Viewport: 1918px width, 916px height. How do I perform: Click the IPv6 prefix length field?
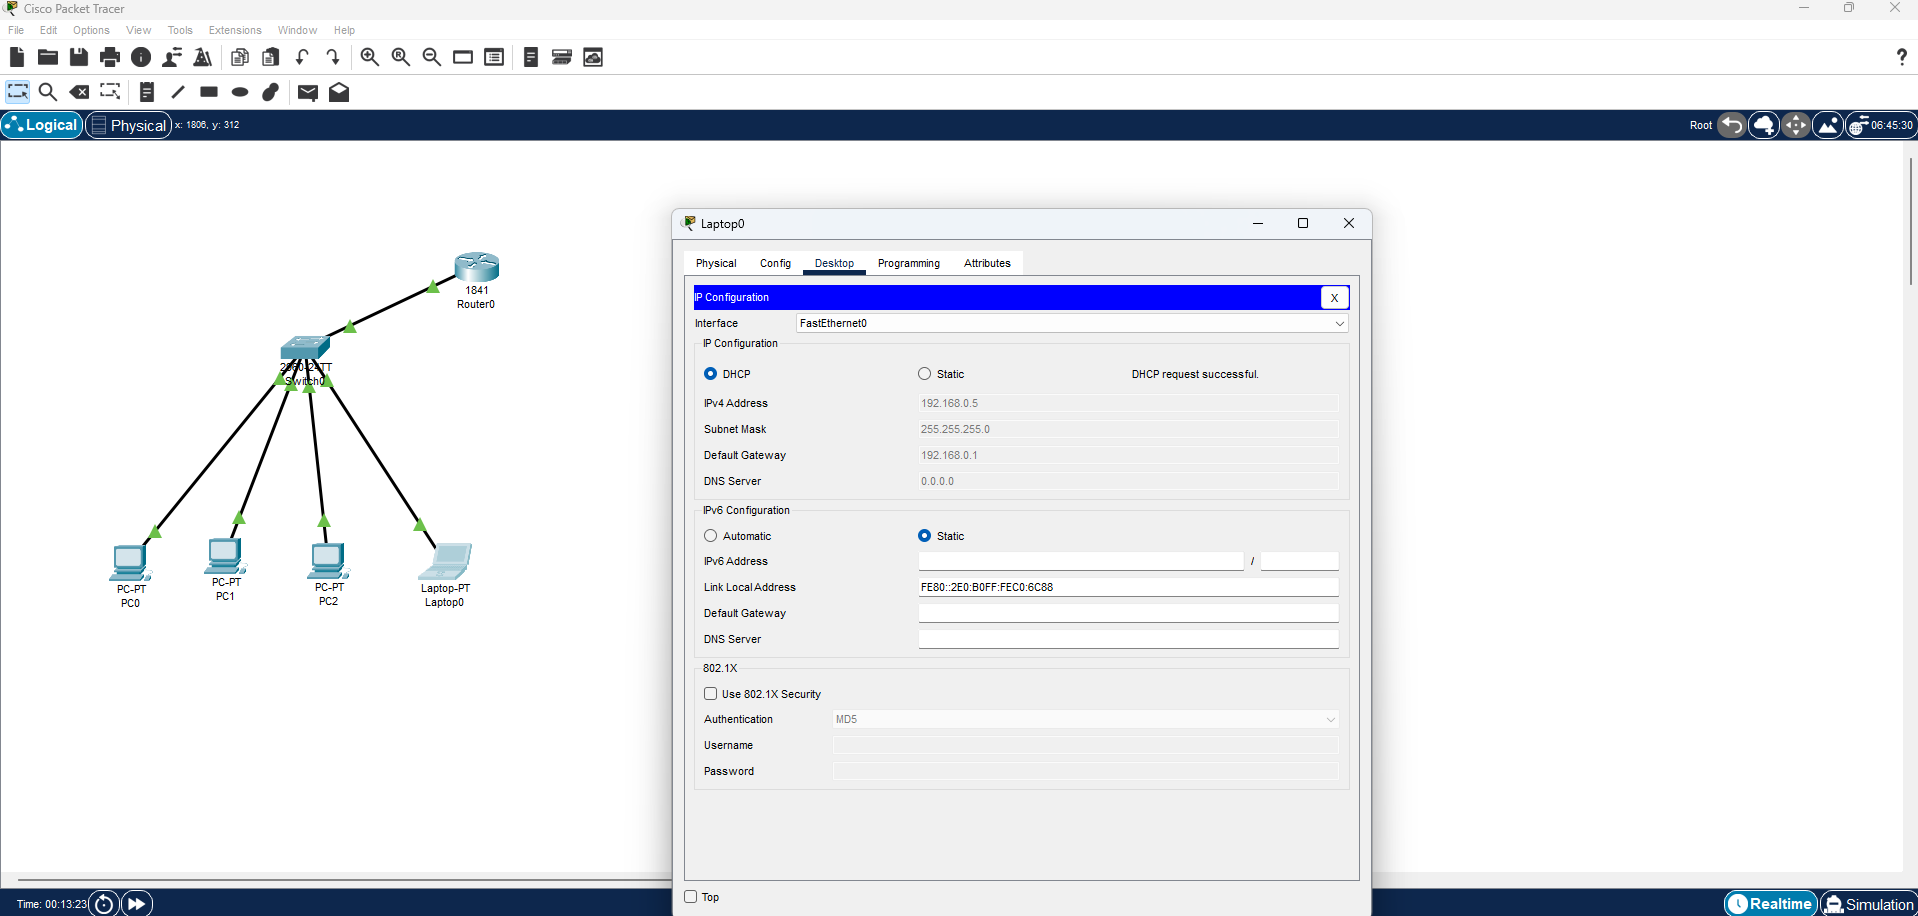click(1299, 561)
